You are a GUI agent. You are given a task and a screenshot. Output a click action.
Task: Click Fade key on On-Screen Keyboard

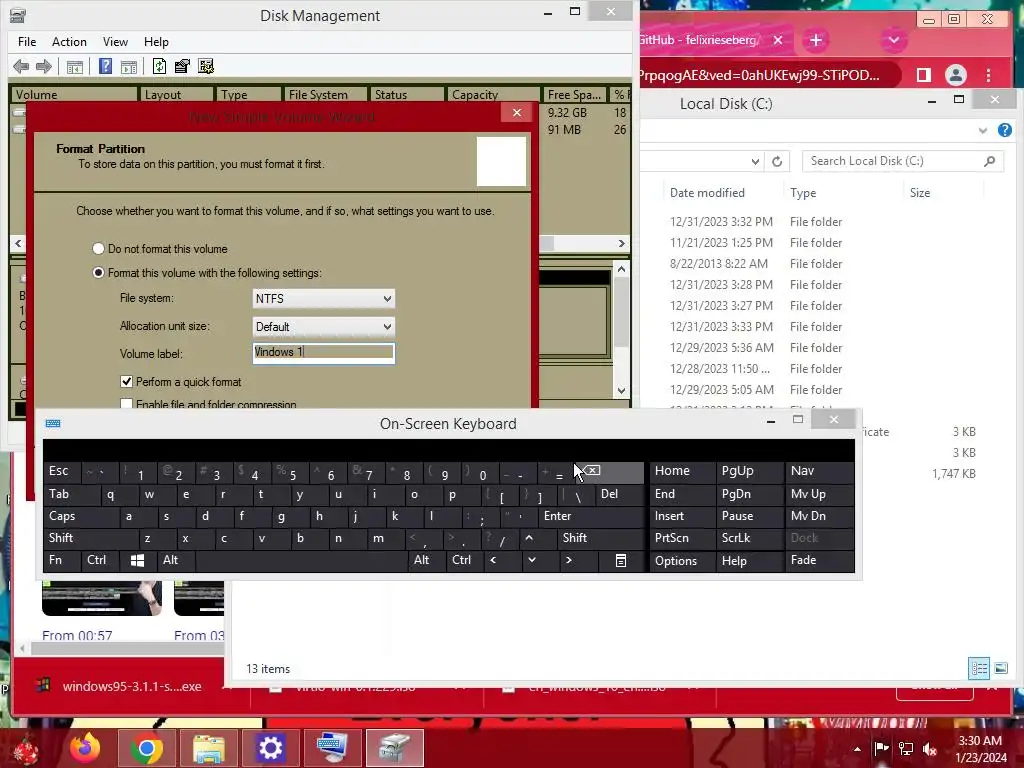820,560
